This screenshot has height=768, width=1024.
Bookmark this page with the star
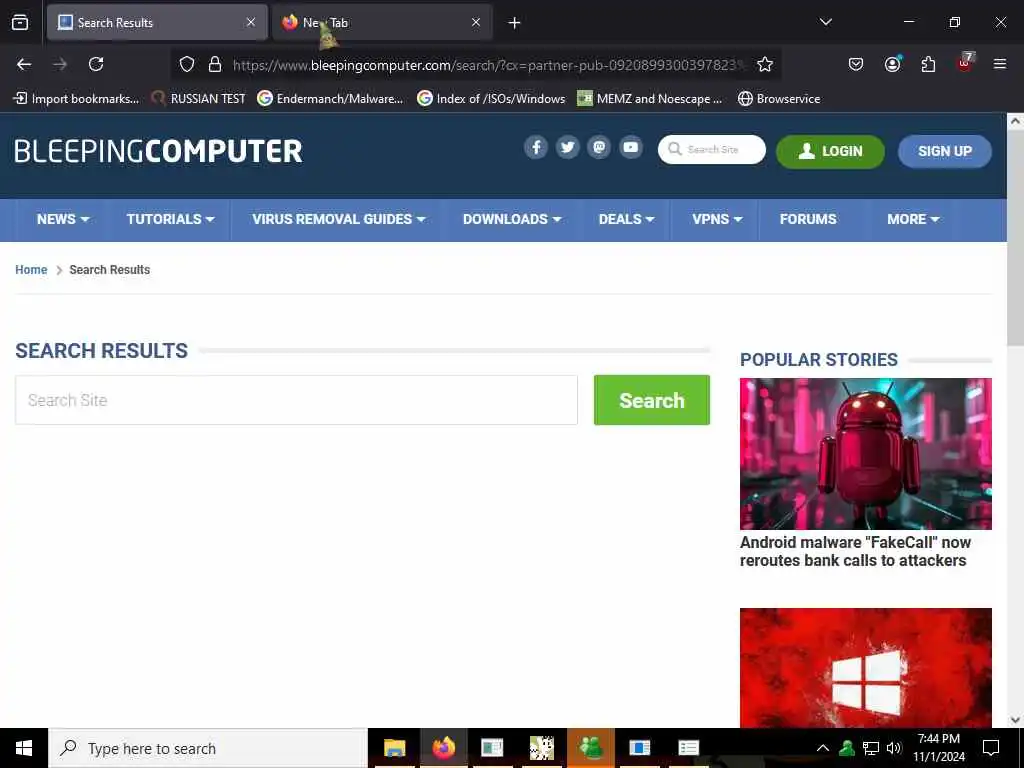pos(765,64)
